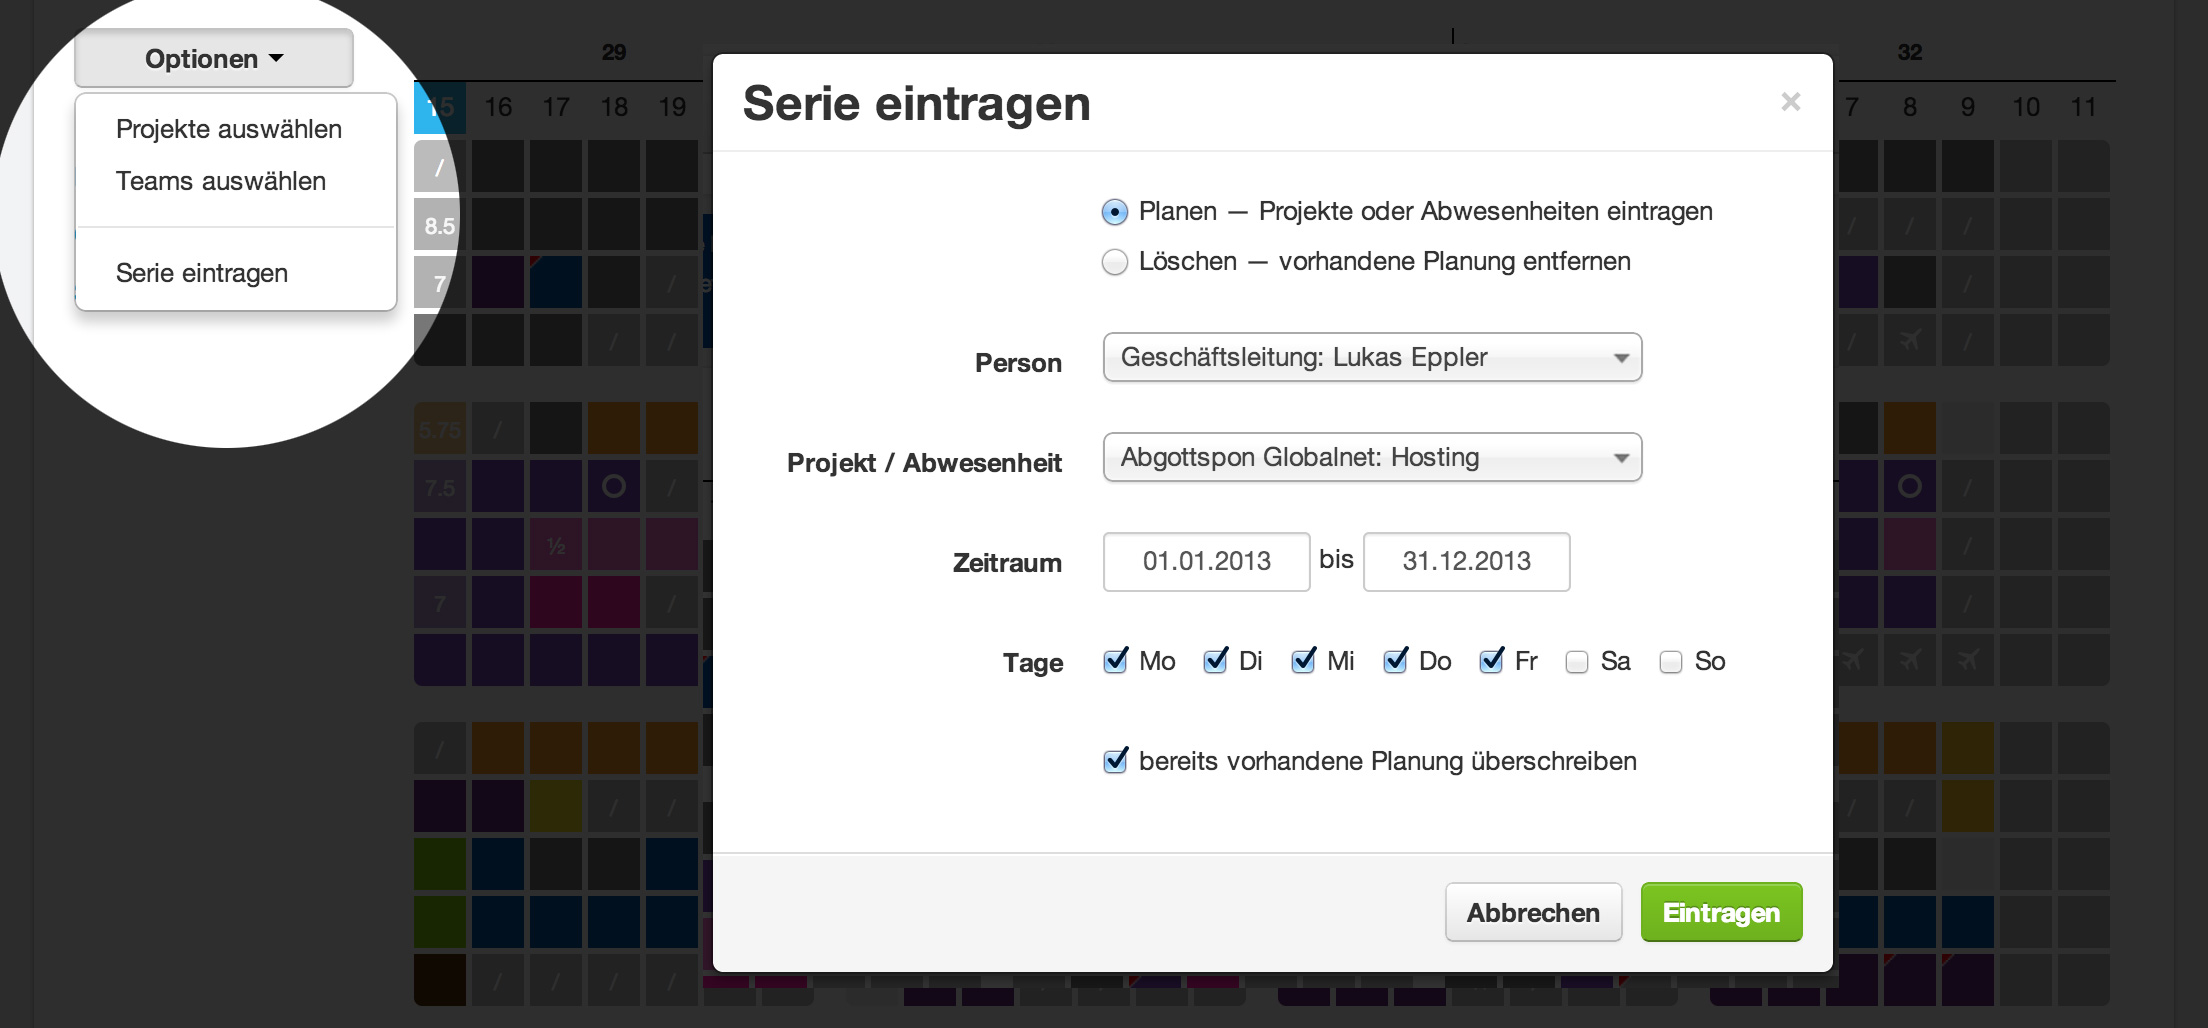Uncheck the Fr weekday checkbox
Screen dimensions: 2208x1028
[1491, 662]
